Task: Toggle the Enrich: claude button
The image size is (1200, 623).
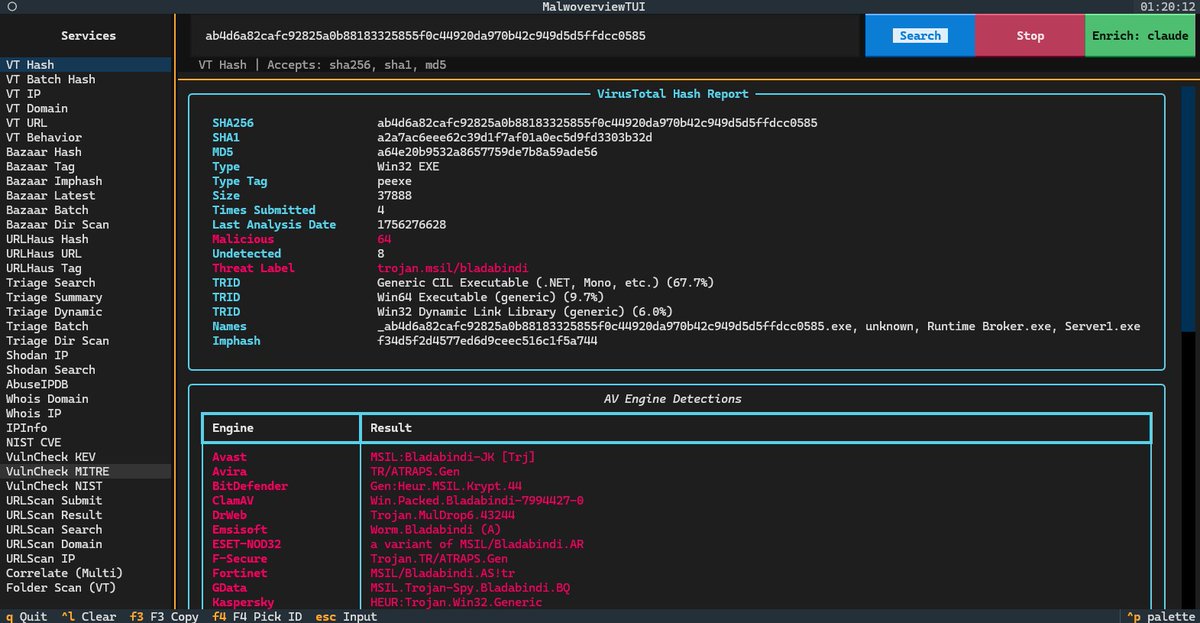Action: click(1140, 36)
